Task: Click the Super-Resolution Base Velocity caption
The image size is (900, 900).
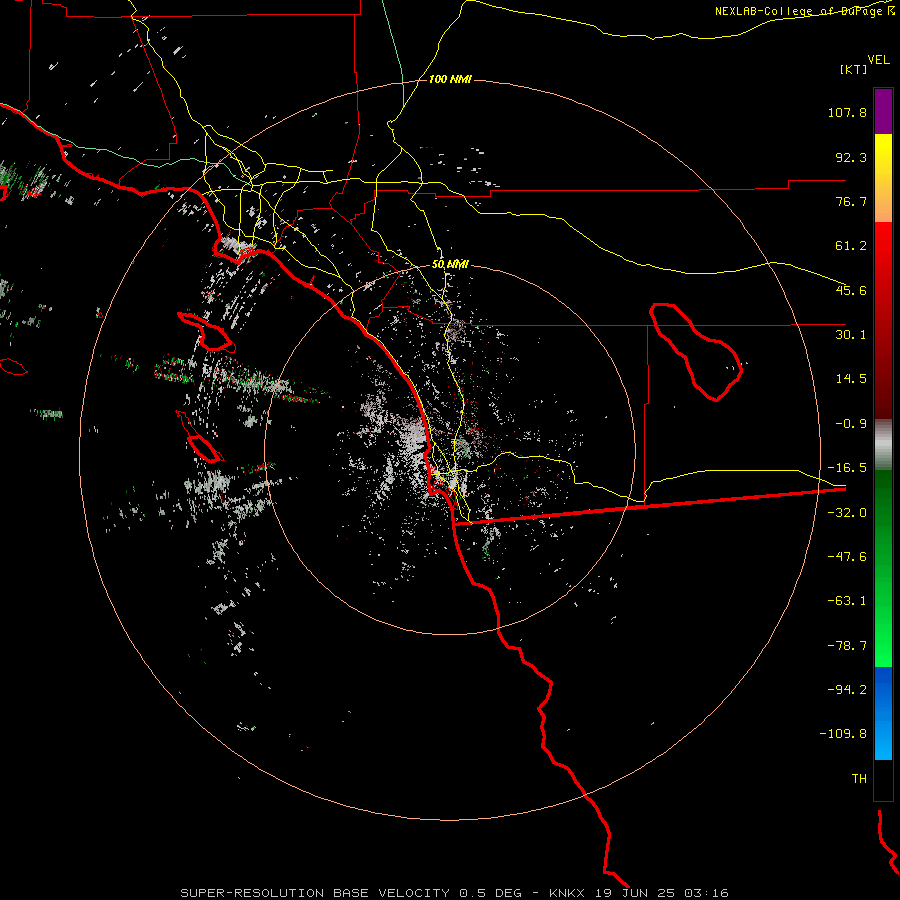Action: (455, 893)
